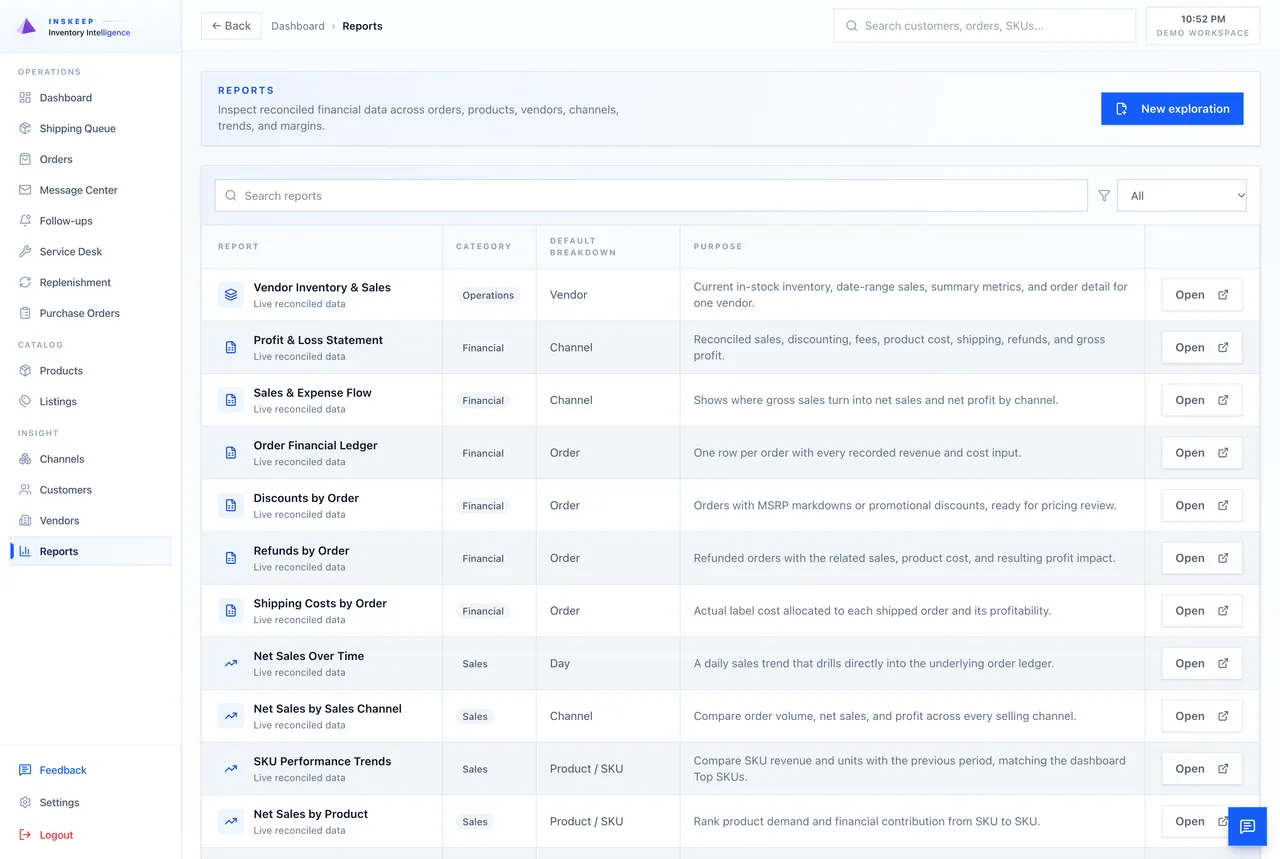Click the Net Sales by Sales Channel trend icon
The image size is (1280, 859).
pos(231,716)
